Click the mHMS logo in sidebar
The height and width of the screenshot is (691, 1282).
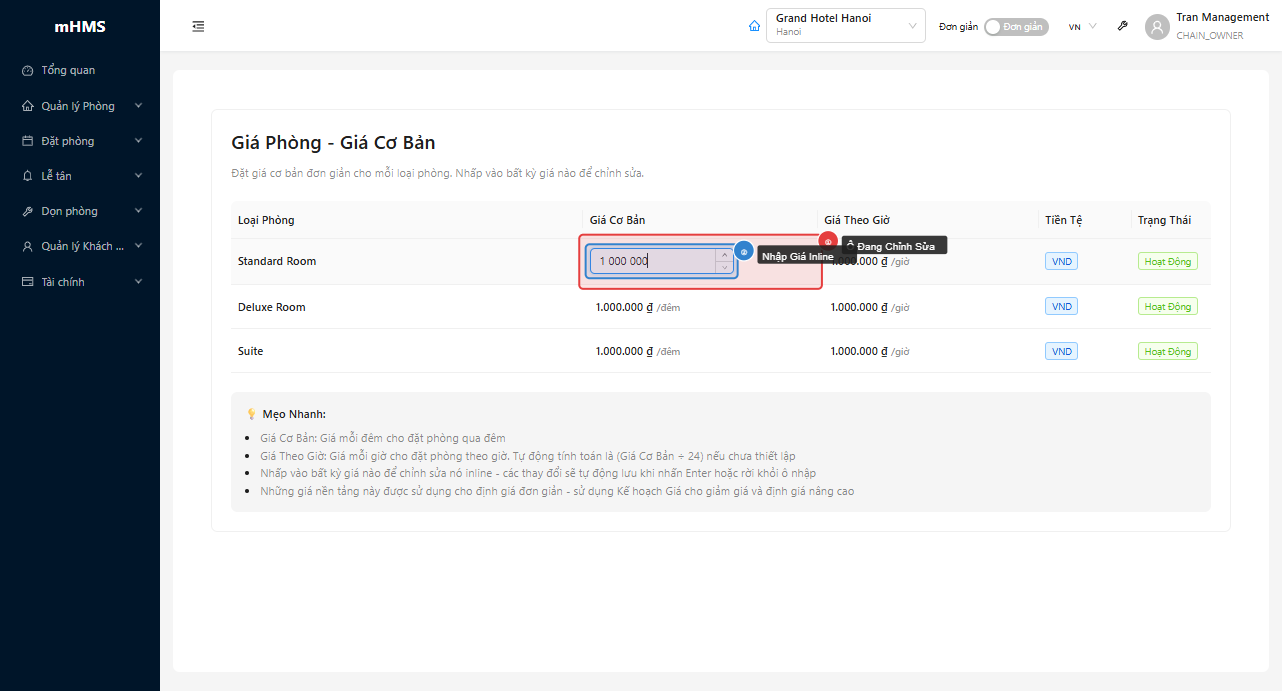[80, 27]
